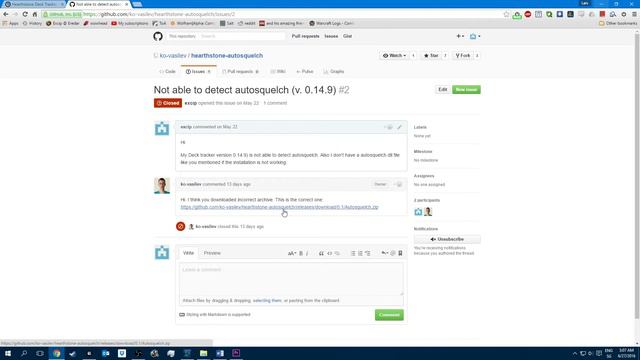The image size is (640, 360).
Task: Click the red closed event icon
Action: [180, 226]
